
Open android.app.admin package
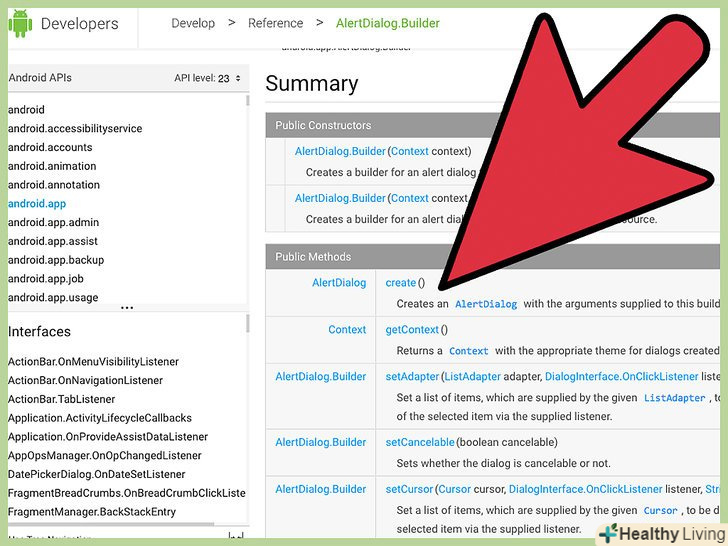click(53, 222)
